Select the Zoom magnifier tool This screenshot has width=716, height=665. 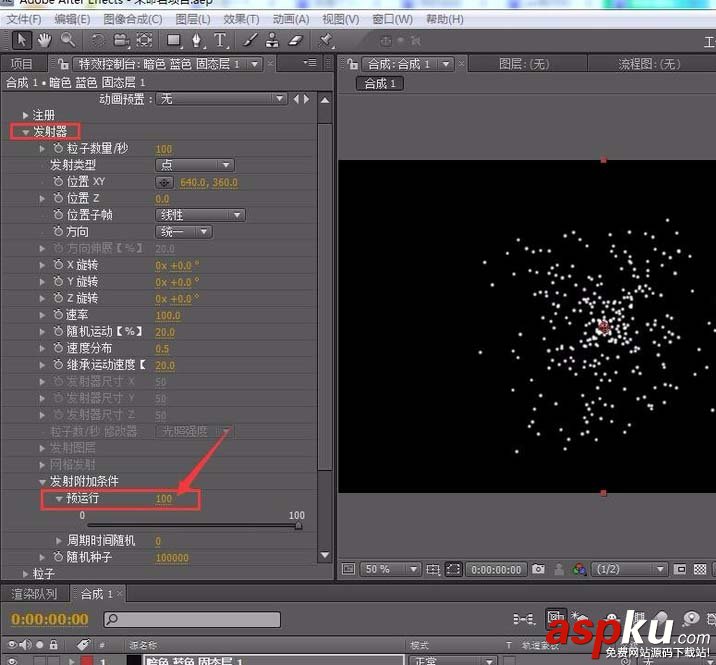point(68,40)
